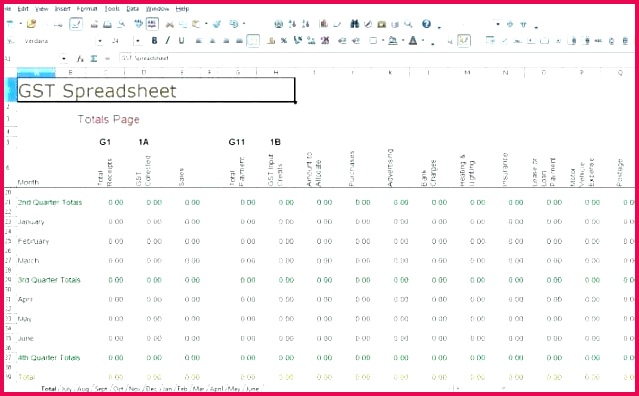
Task: Align text left icon
Action: point(198,41)
